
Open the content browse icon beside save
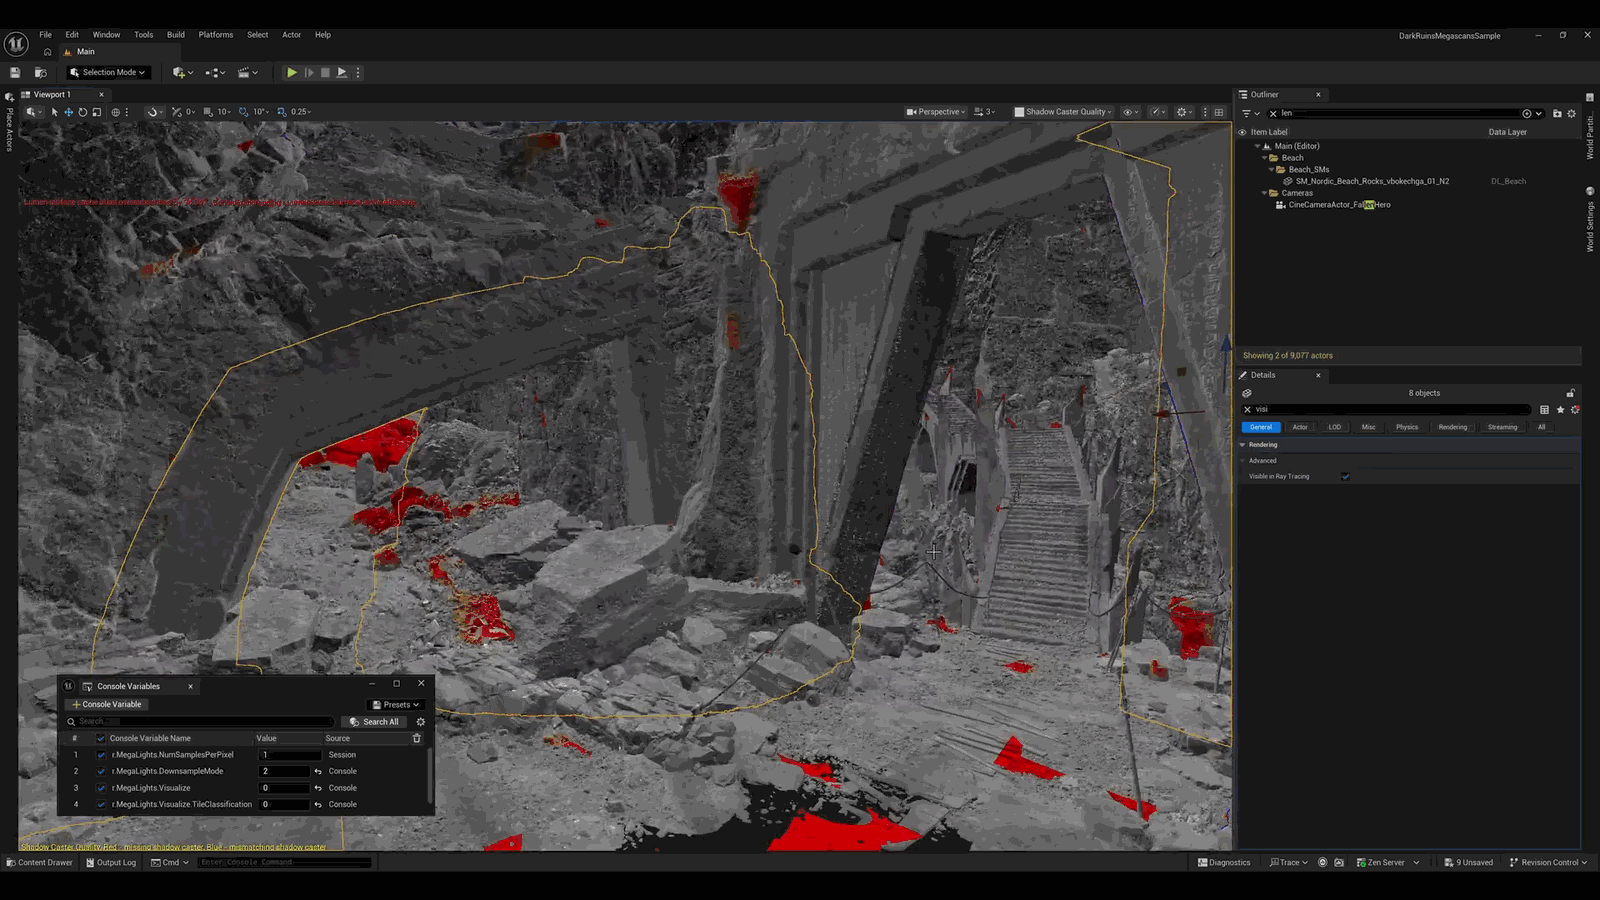[x=41, y=72]
